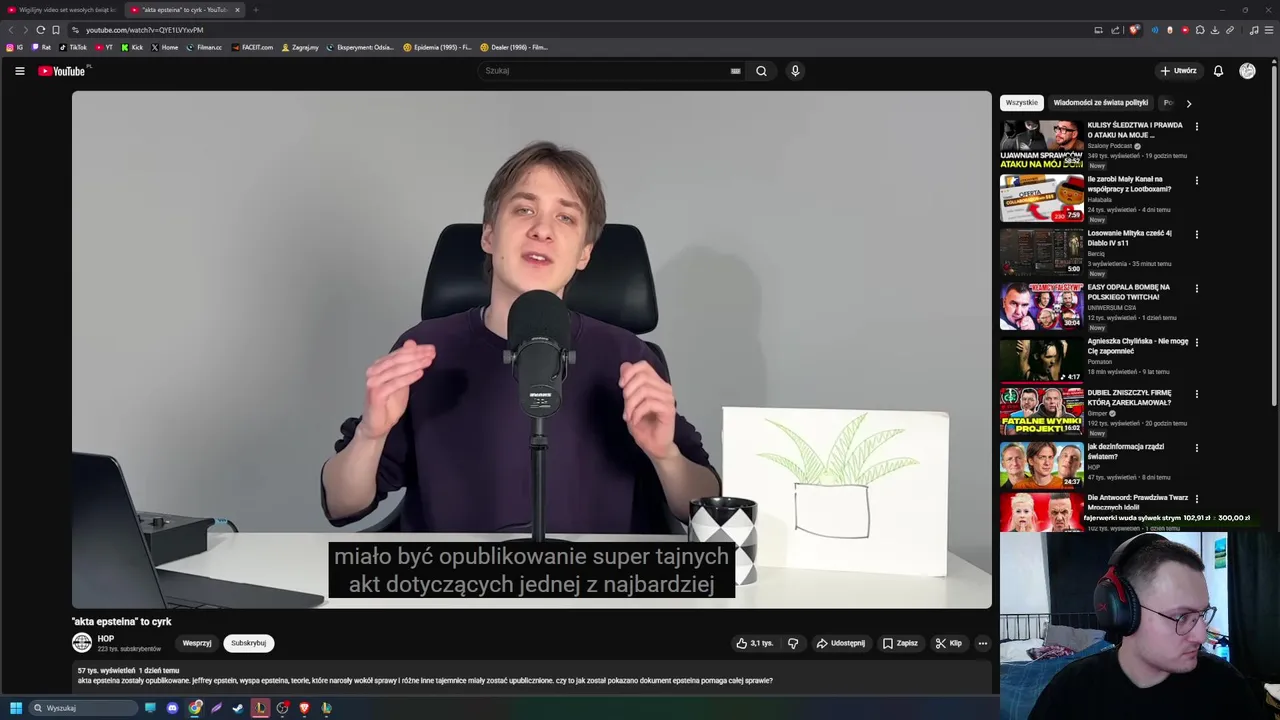This screenshot has width=1280, height=720.
Task: Open options for Die Antwoord video
Action: (1197, 498)
